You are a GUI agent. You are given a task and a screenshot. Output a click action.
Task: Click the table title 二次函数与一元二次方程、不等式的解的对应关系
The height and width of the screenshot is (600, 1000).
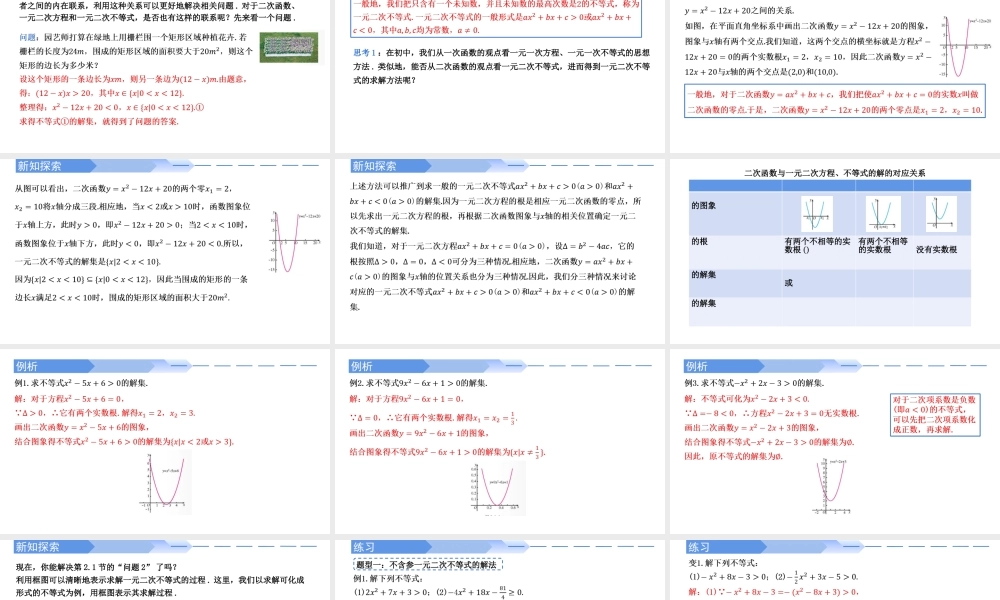(x=837, y=173)
